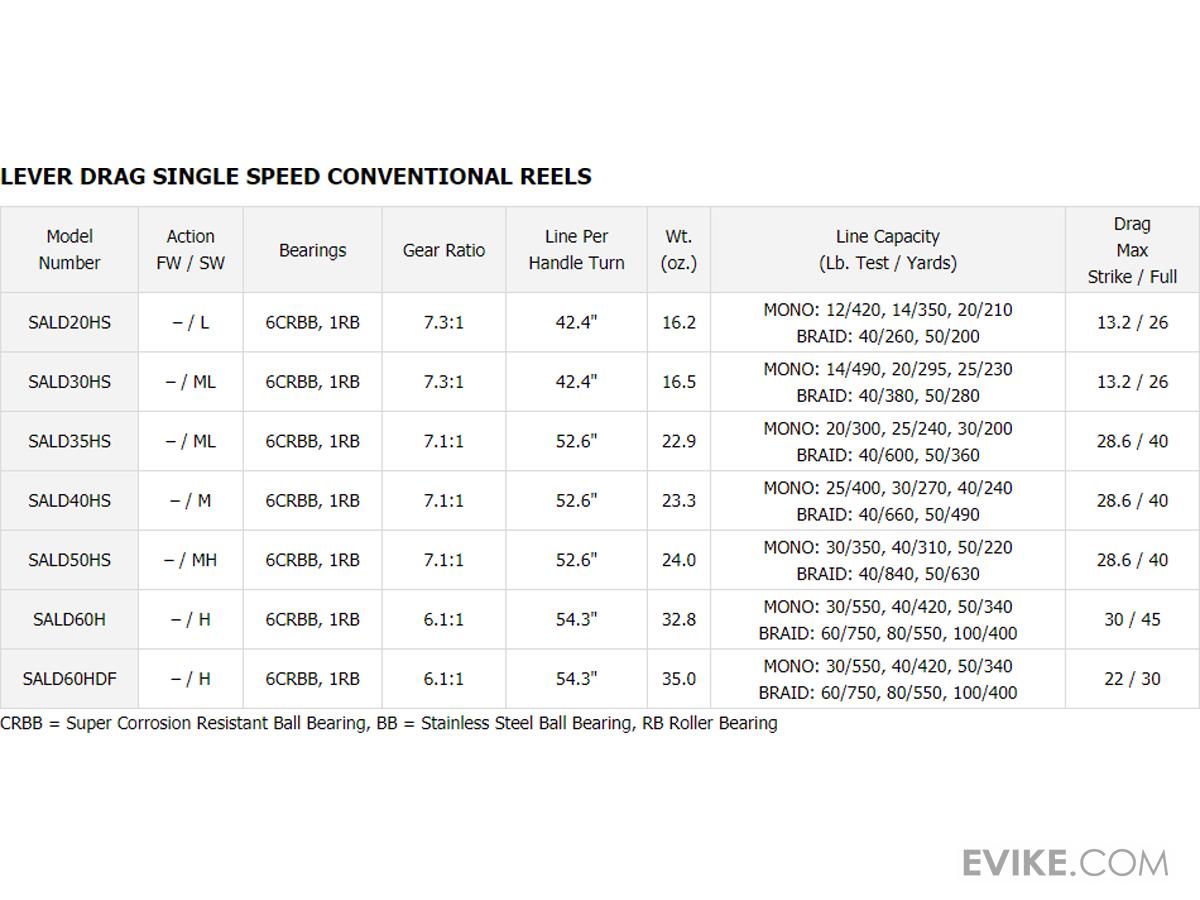The width and height of the screenshot is (1200, 900).
Task: Select the Gear Ratio column header
Action: pos(444,250)
